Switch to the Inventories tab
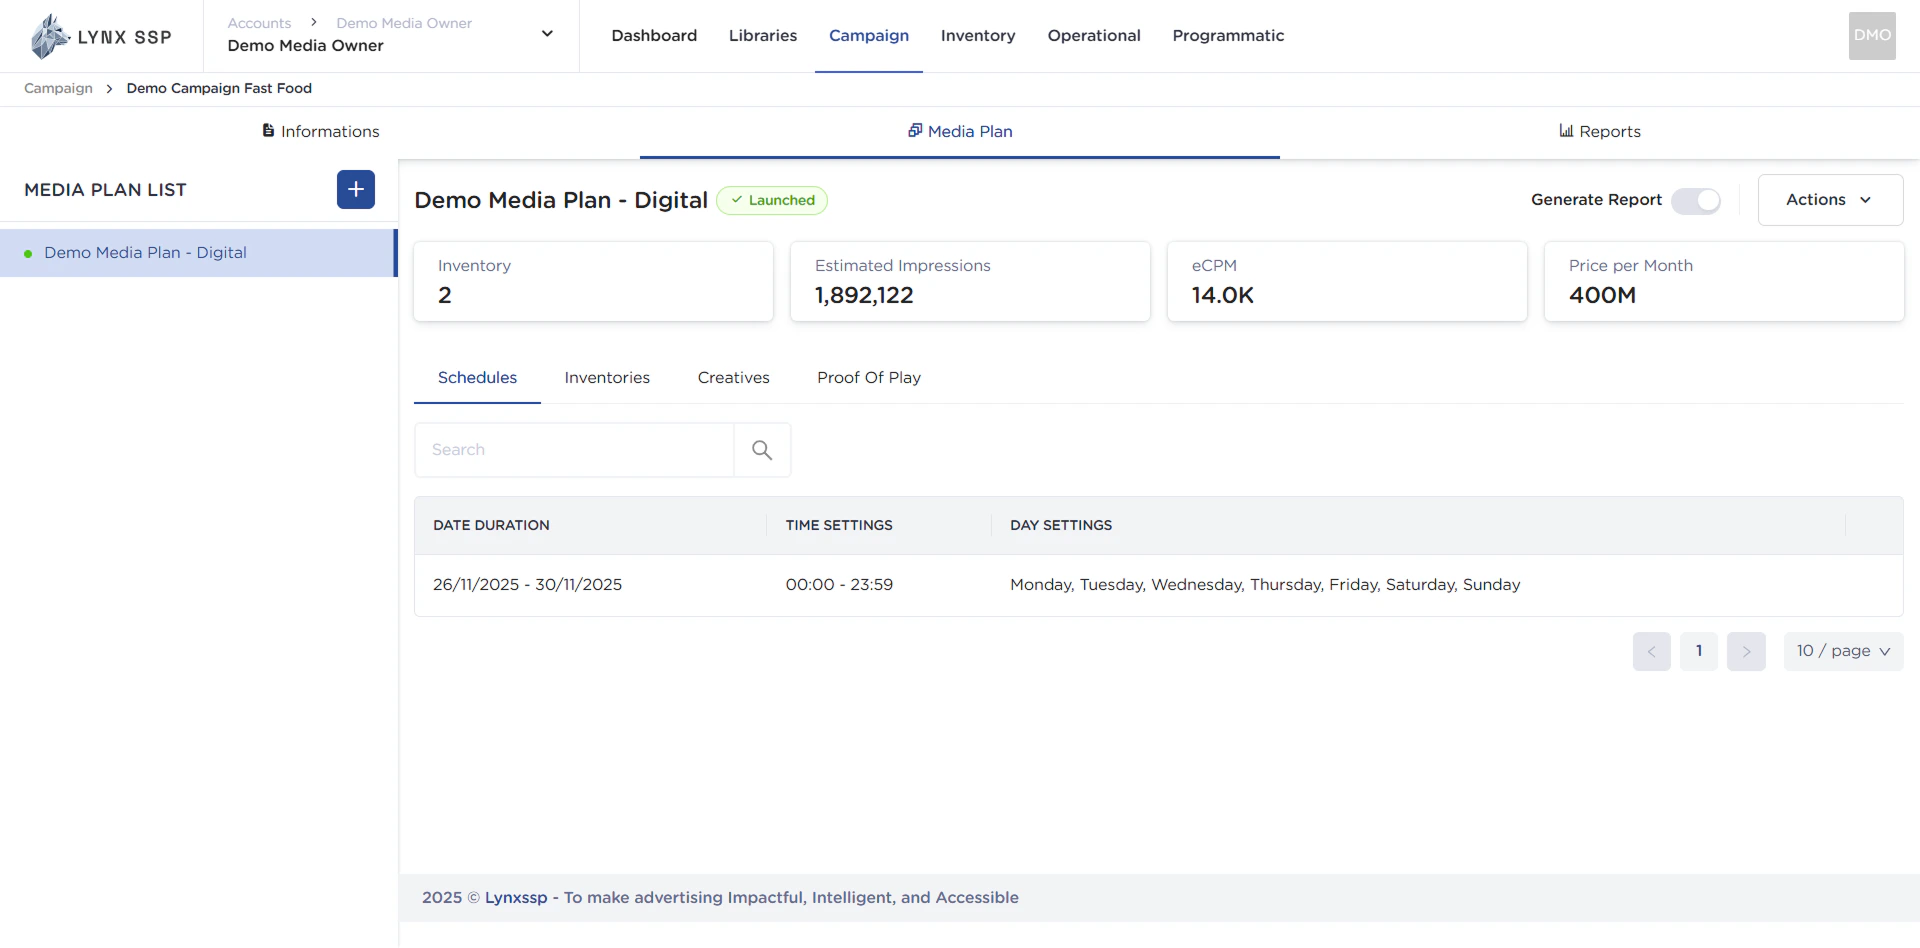 pos(607,377)
